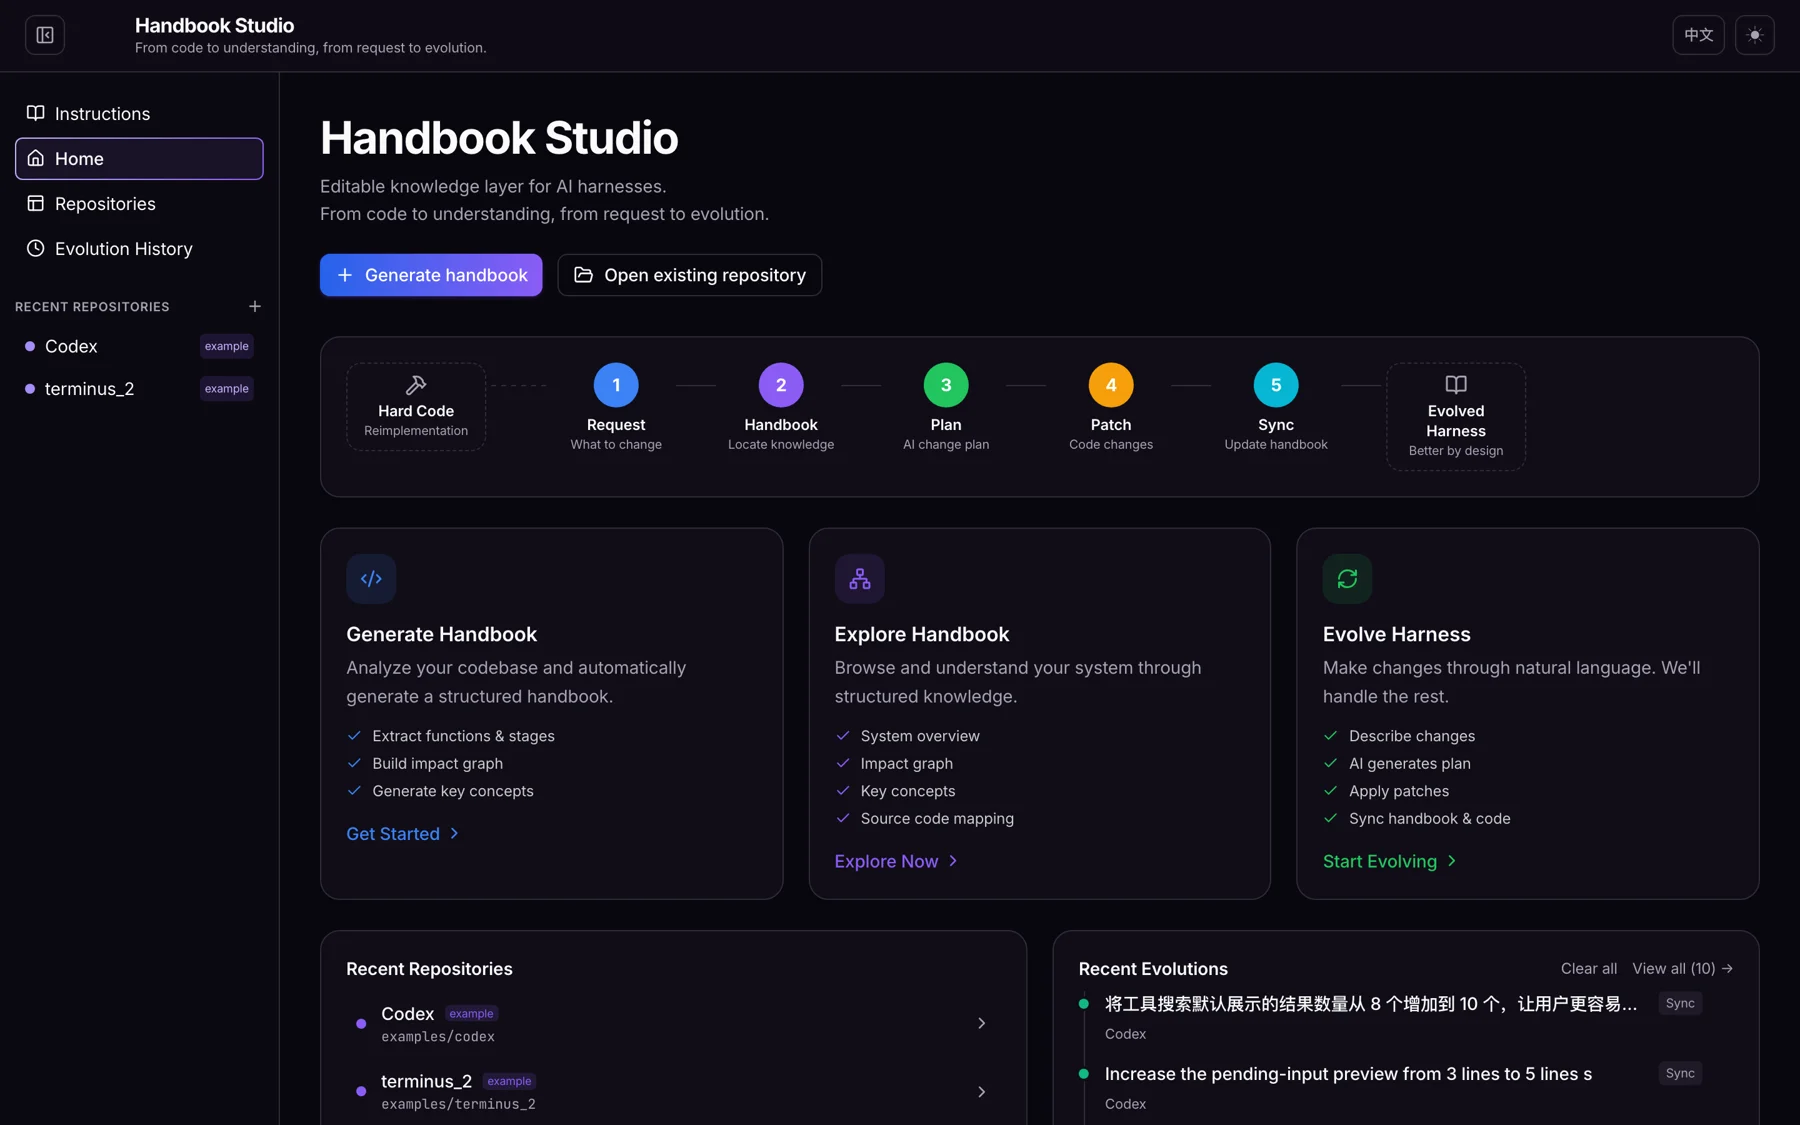Click the Generate Handbook code icon
The image size is (1800, 1125).
click(x=371, y=579)
